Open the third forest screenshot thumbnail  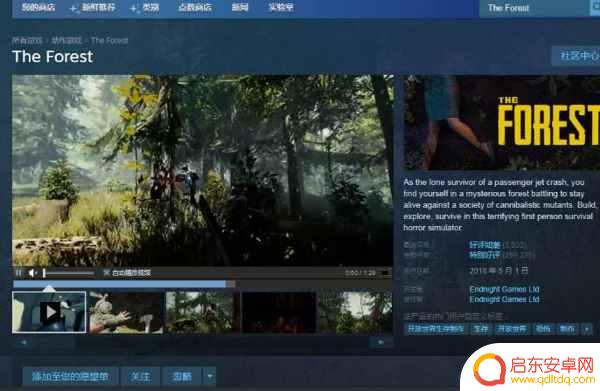tap(202, 313)
